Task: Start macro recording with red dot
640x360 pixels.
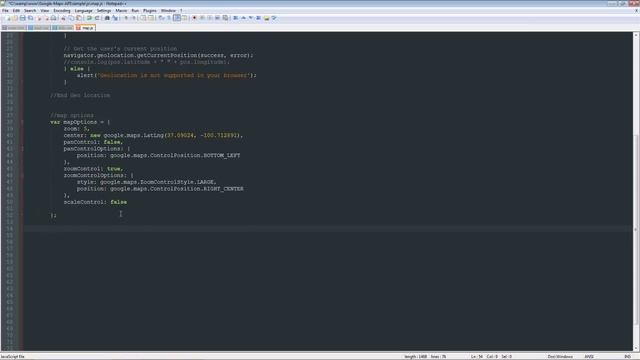Action: [x=194, y=18]
